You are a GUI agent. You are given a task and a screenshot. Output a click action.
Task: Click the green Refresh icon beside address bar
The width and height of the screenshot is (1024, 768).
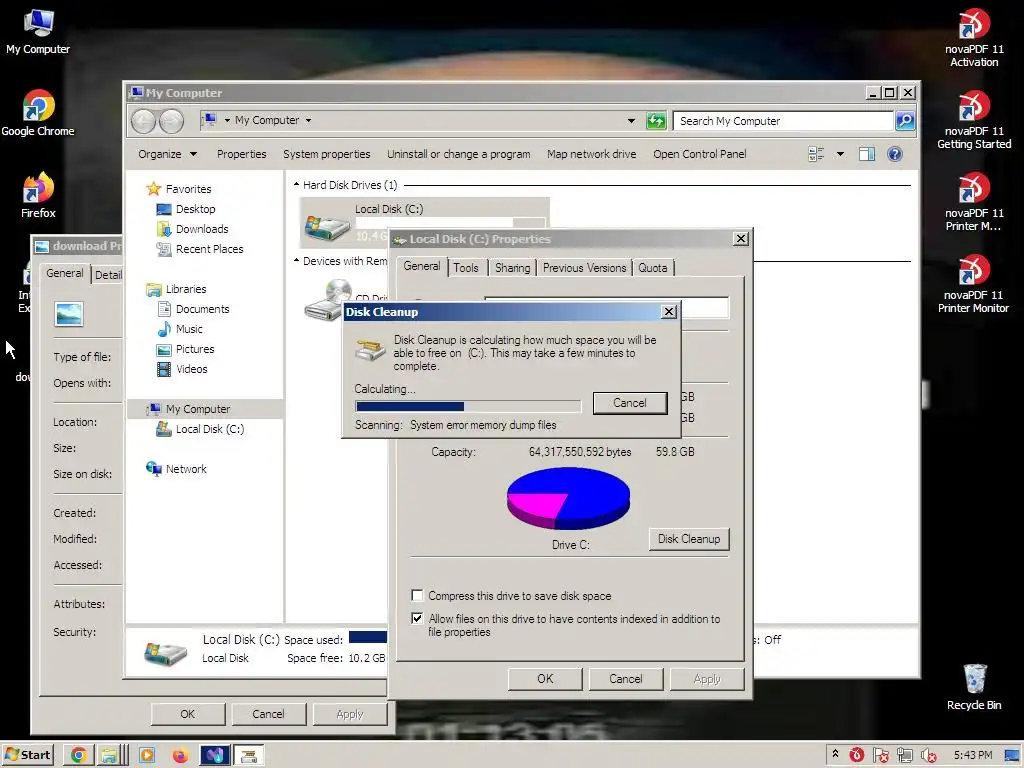pyautogui.click(x=656, y=121)
